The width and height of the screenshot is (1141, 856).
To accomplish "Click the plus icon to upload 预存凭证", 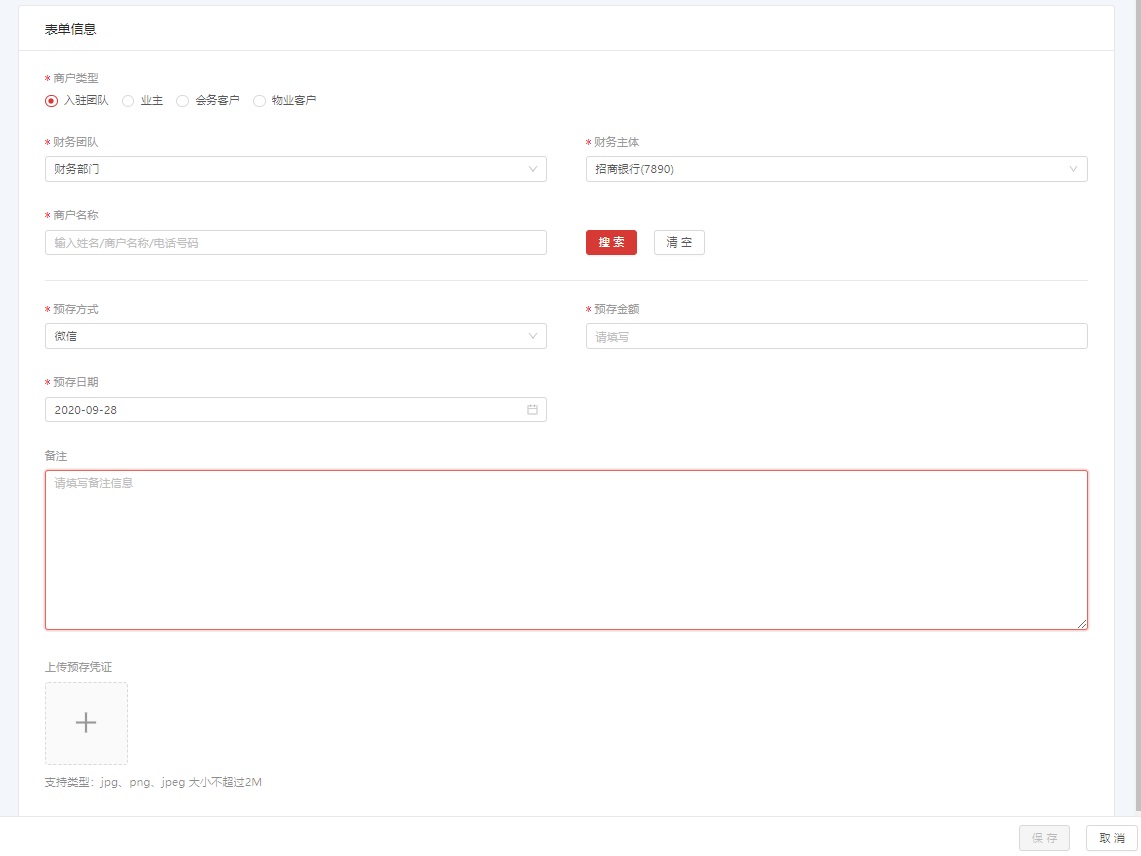I will 86,723.
